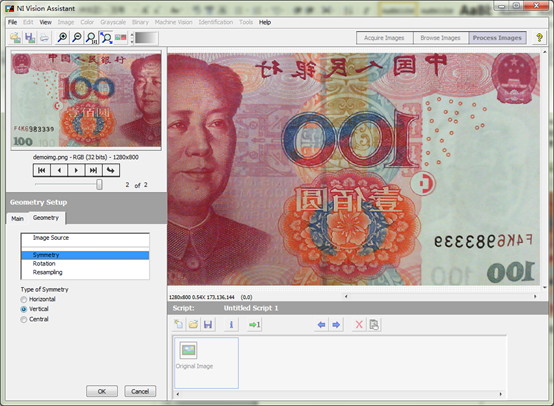Click the grayscale palette gradient swatch
Image resolution: width=554 pixels, height=406 pixels.
click(x=146, y=38)
